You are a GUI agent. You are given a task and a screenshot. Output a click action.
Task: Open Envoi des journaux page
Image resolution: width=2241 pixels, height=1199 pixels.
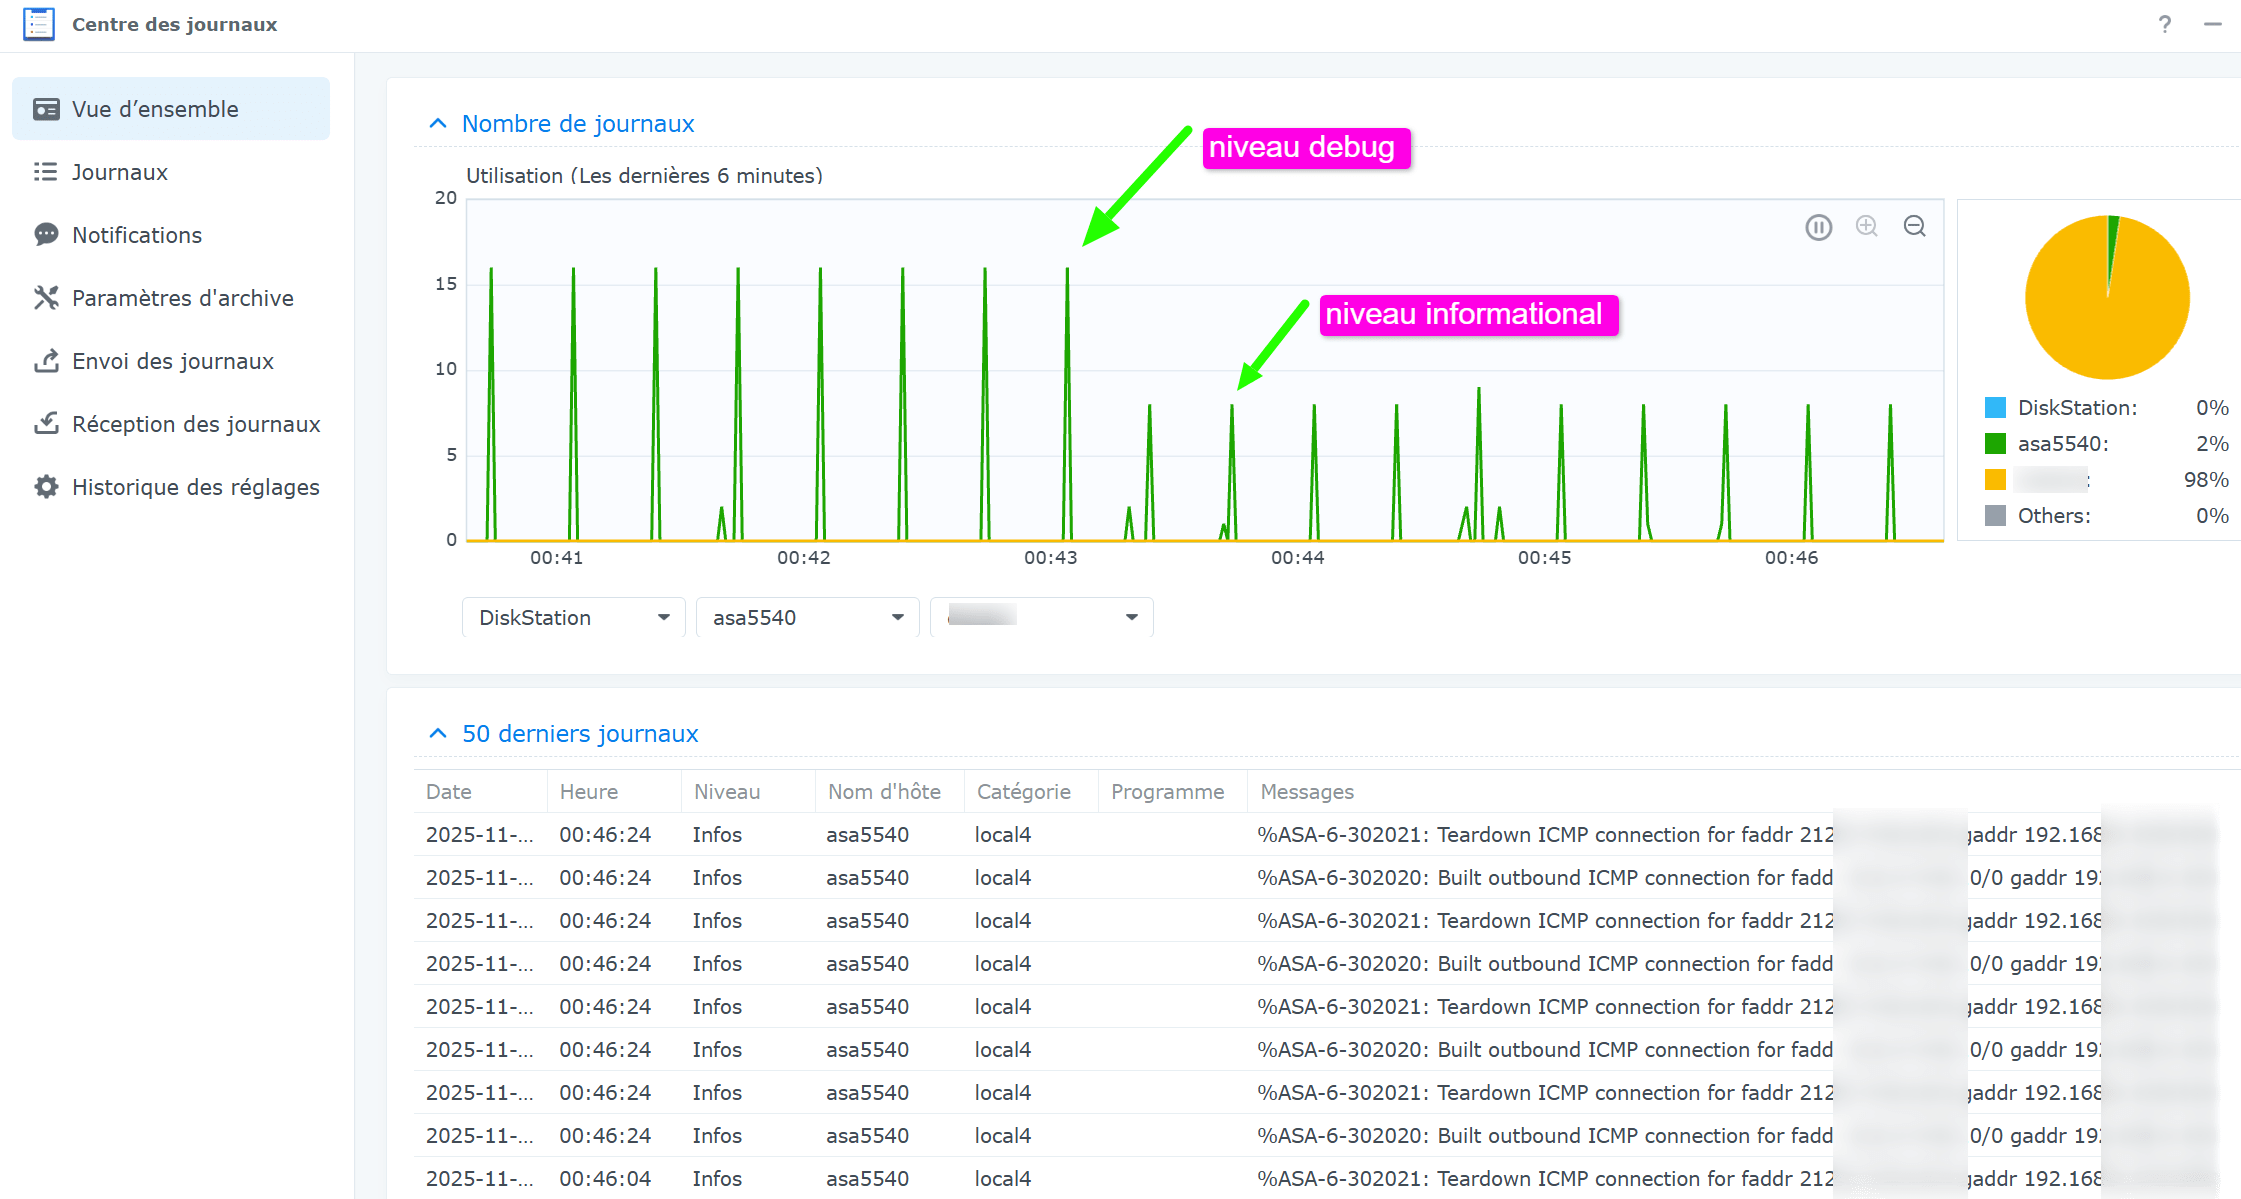(x=172, y=361)
